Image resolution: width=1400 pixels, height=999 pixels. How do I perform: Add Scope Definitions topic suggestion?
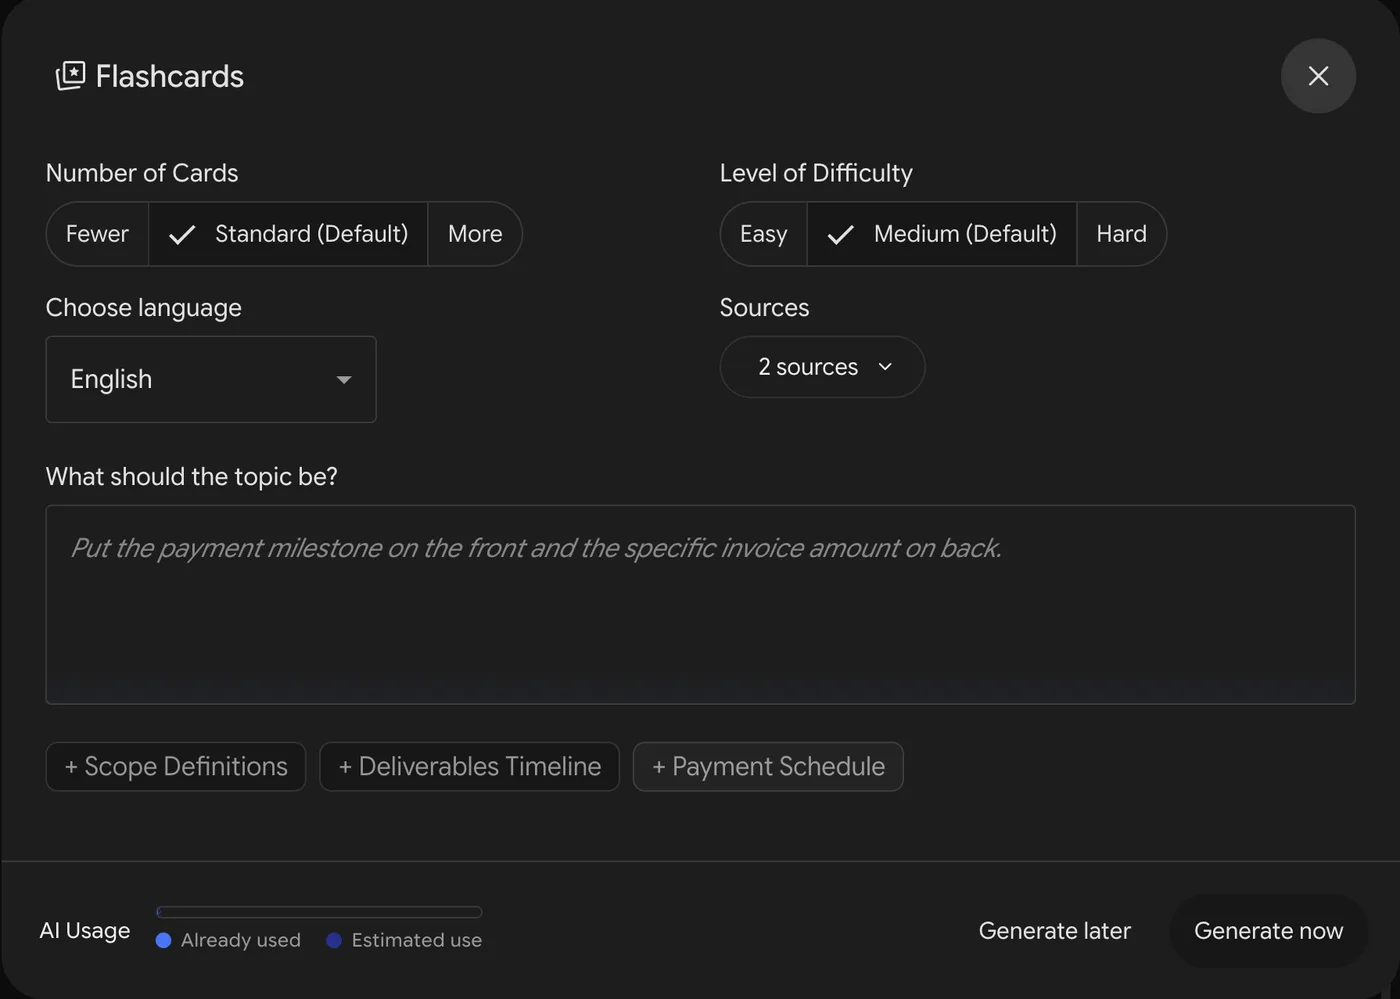click(176, 766)
